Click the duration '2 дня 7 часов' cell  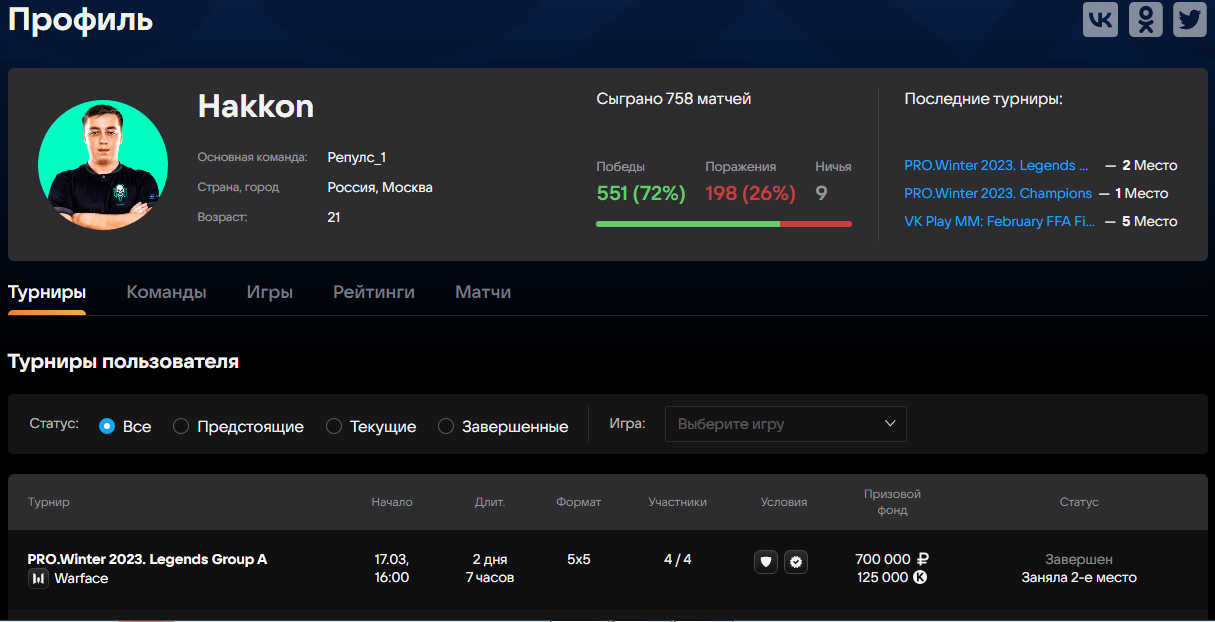[x=490, y=568]
